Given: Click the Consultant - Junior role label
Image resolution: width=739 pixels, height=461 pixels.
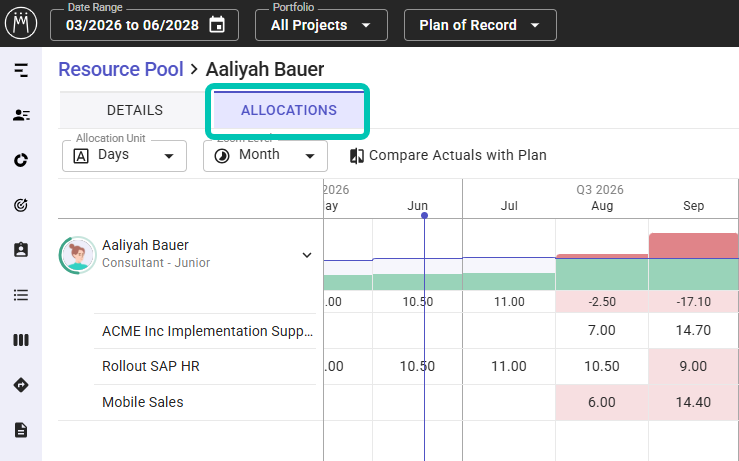Looking at the screenshot, I should (x=156, y=263).
